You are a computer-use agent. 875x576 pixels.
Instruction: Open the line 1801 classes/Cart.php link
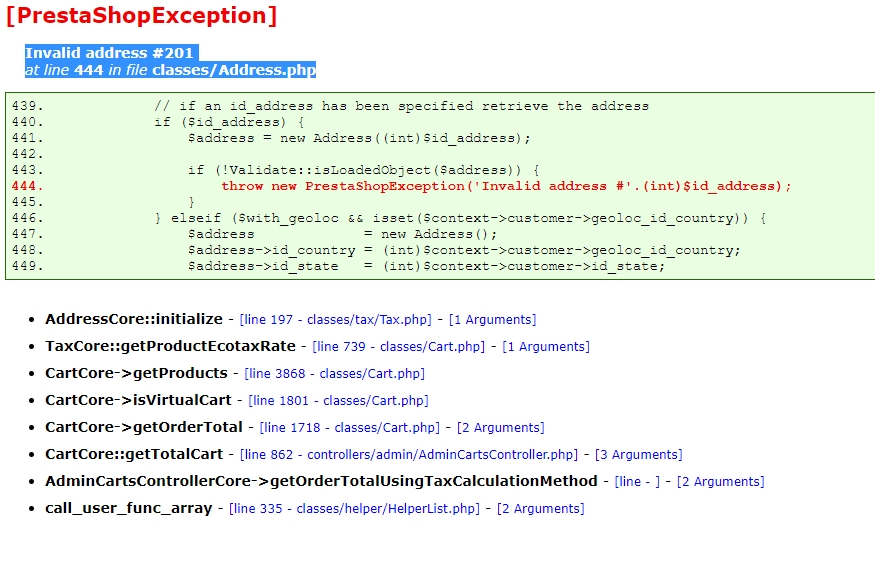pos(338,400)
